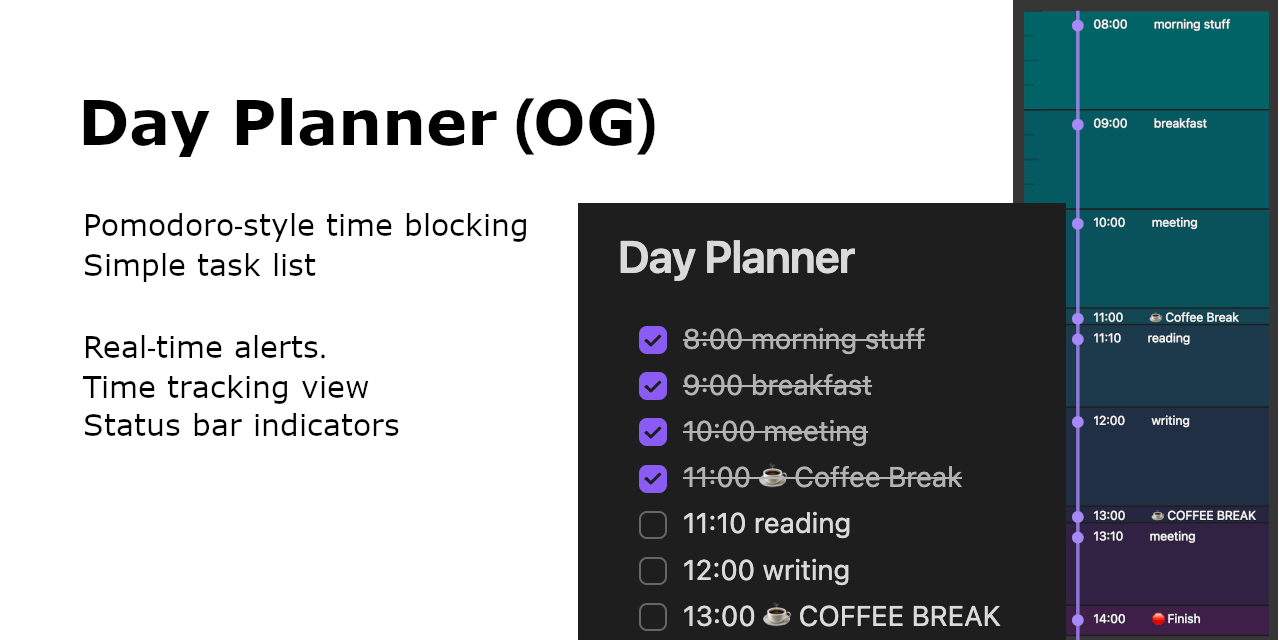Screen dimensions: 1280x640
Task: Check the 11:10 reading checkbox
Action: (653, 524)
